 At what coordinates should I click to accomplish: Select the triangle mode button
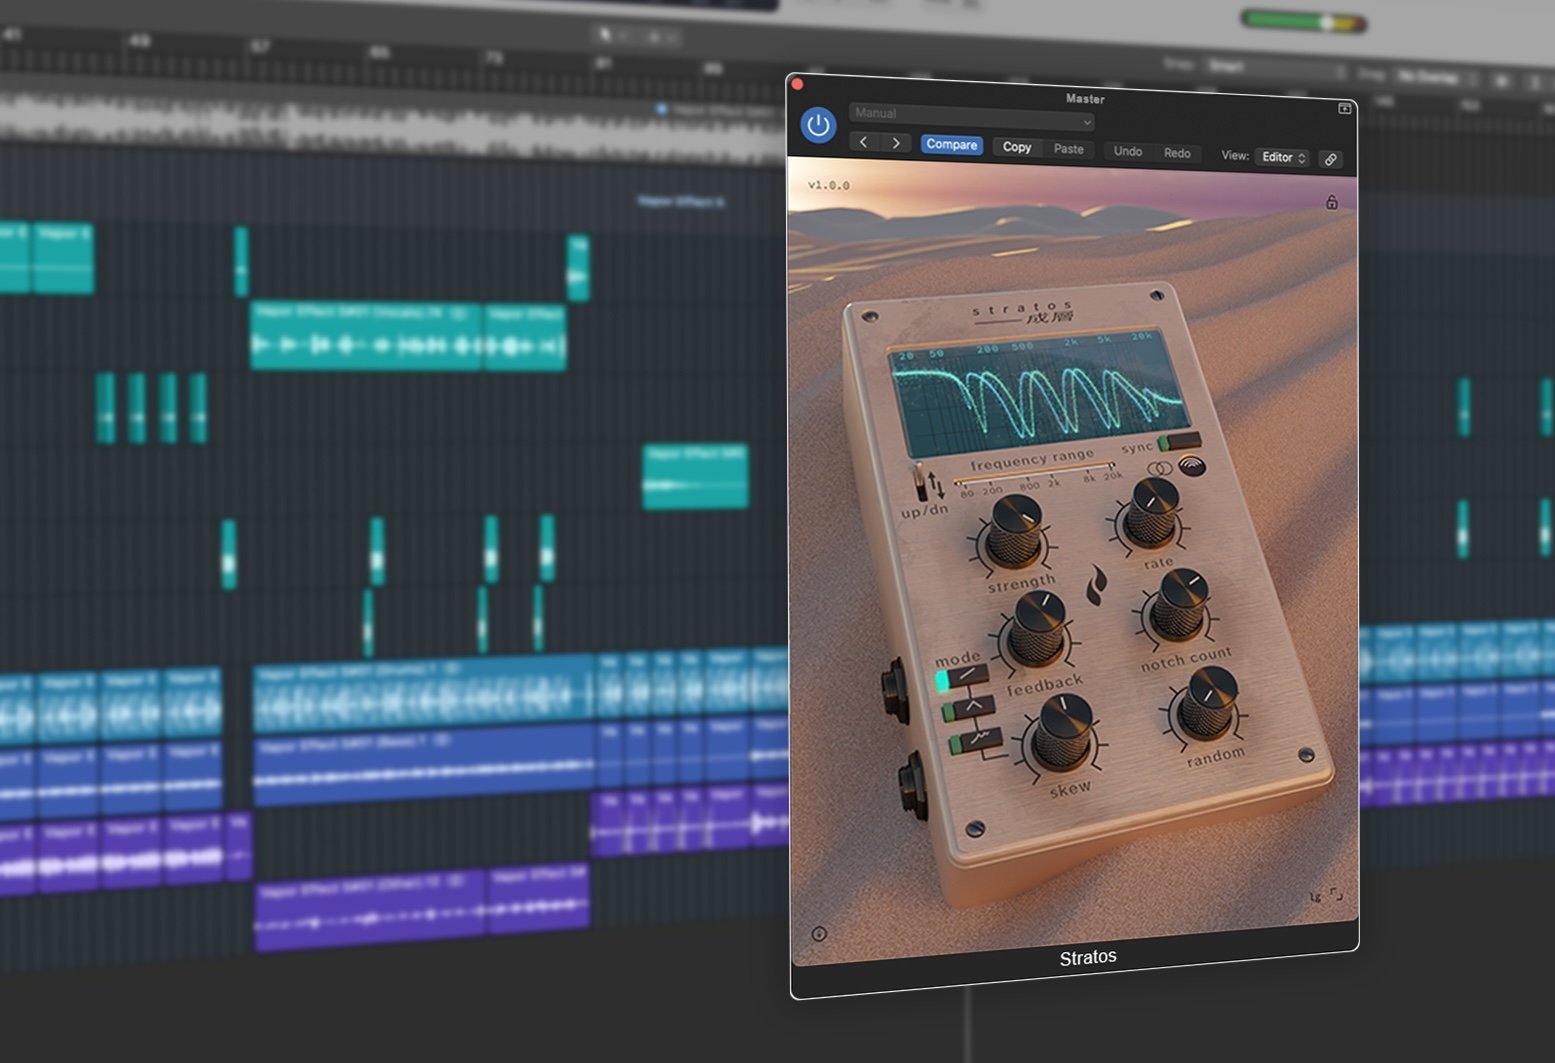click(968, 709)
